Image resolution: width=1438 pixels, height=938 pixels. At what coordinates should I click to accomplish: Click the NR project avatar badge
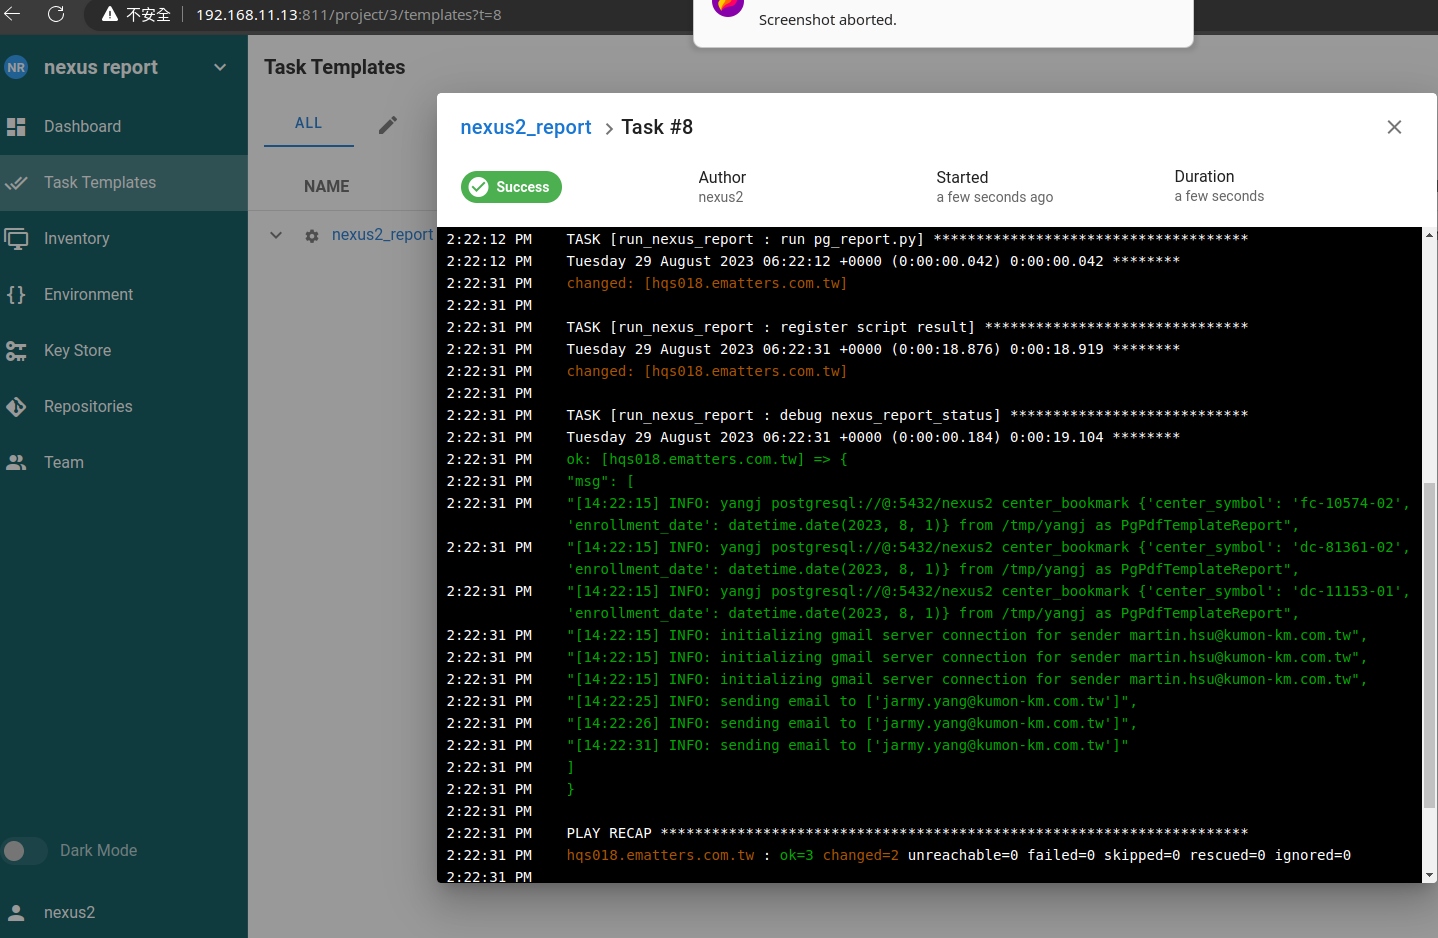16,67
